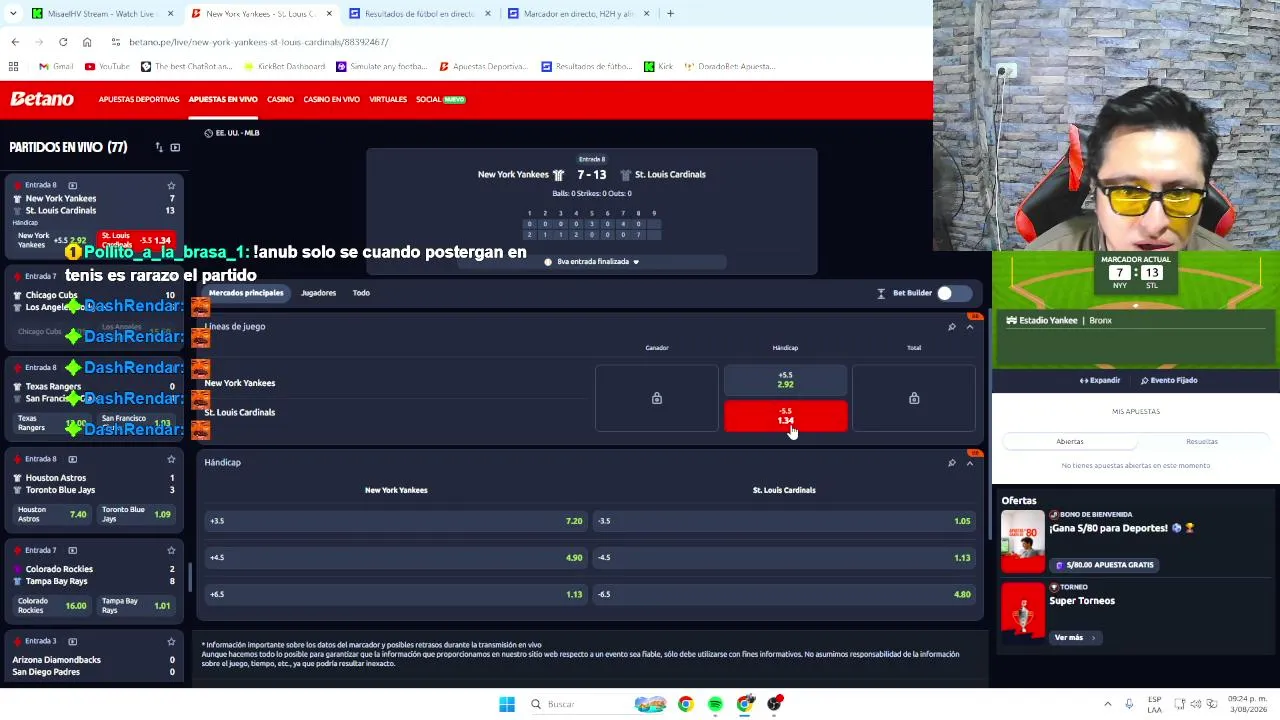Screen dimensions: 1280x720
Task: Open the browser apps grid icon
Action: tap(14, 66)
